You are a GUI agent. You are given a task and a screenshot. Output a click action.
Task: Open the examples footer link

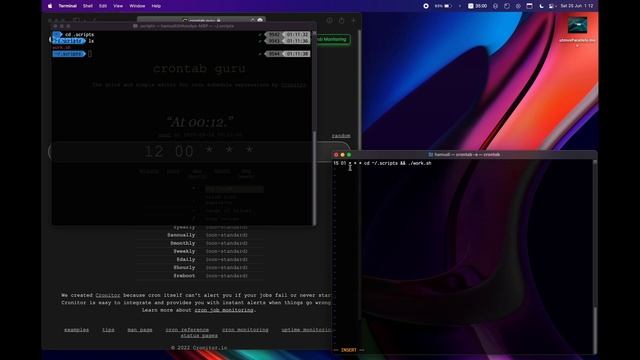point(76,330)
